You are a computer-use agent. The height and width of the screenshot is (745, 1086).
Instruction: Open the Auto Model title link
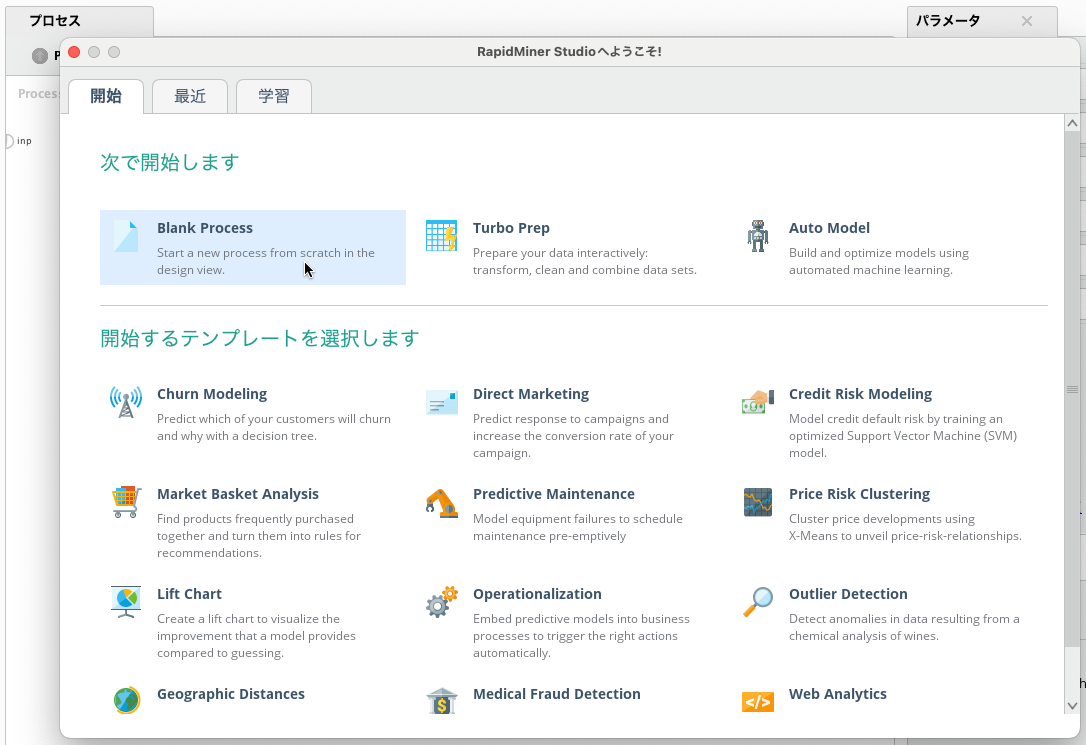pyautogui.click(x=829, y=228)
